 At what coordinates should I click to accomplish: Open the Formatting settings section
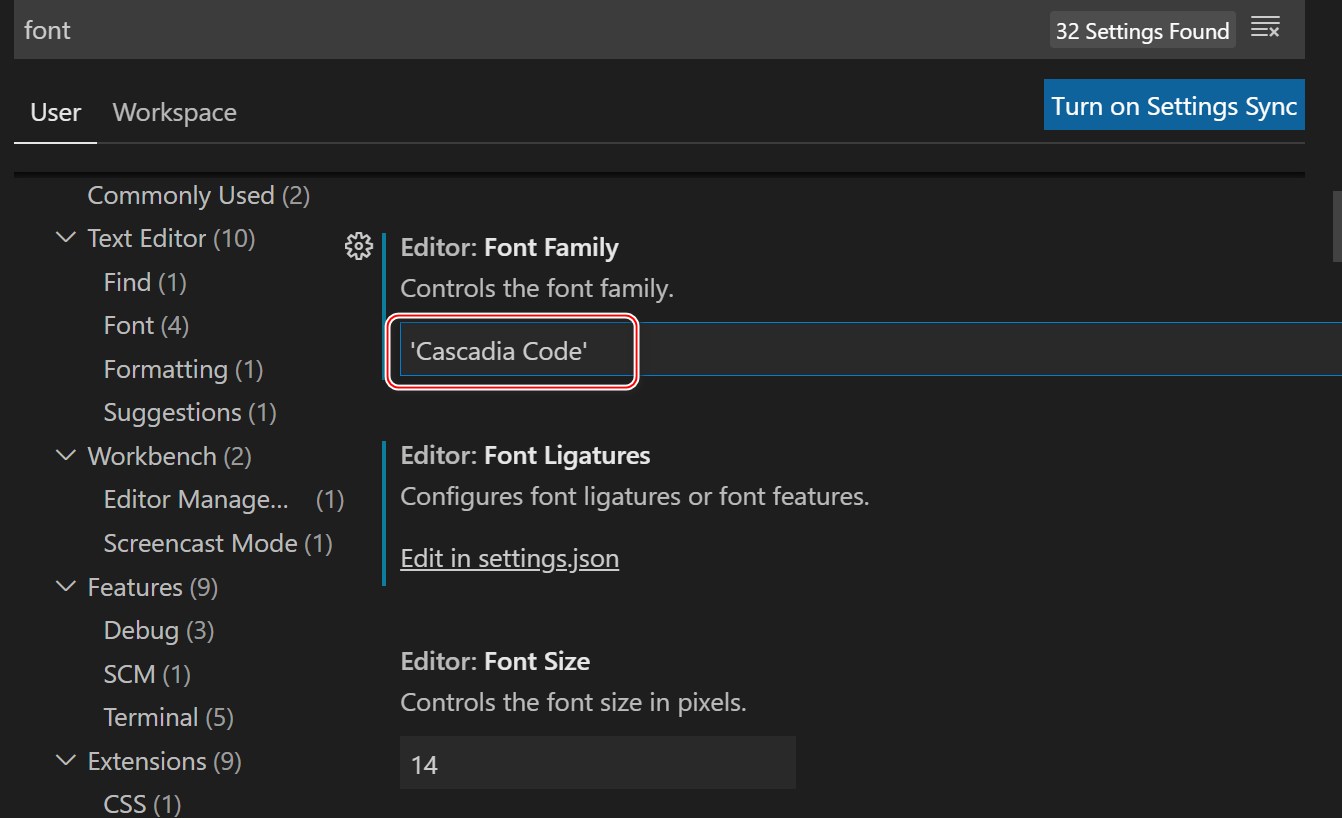[x=183, y=369]
